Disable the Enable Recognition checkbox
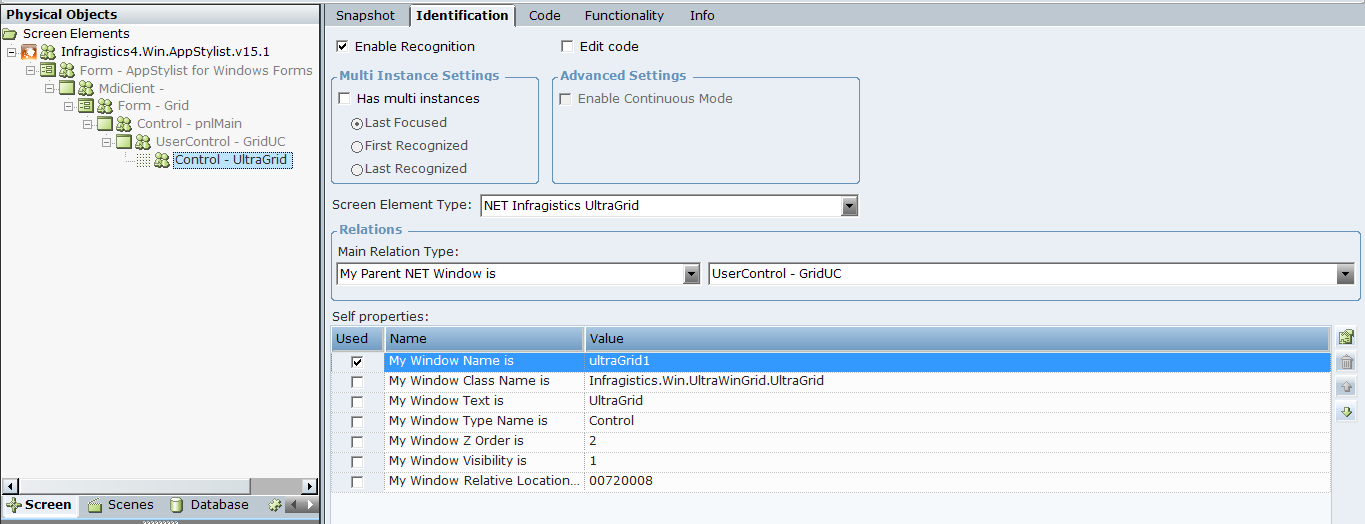The height and width of the screenshot is (524, 1365). 342,46
